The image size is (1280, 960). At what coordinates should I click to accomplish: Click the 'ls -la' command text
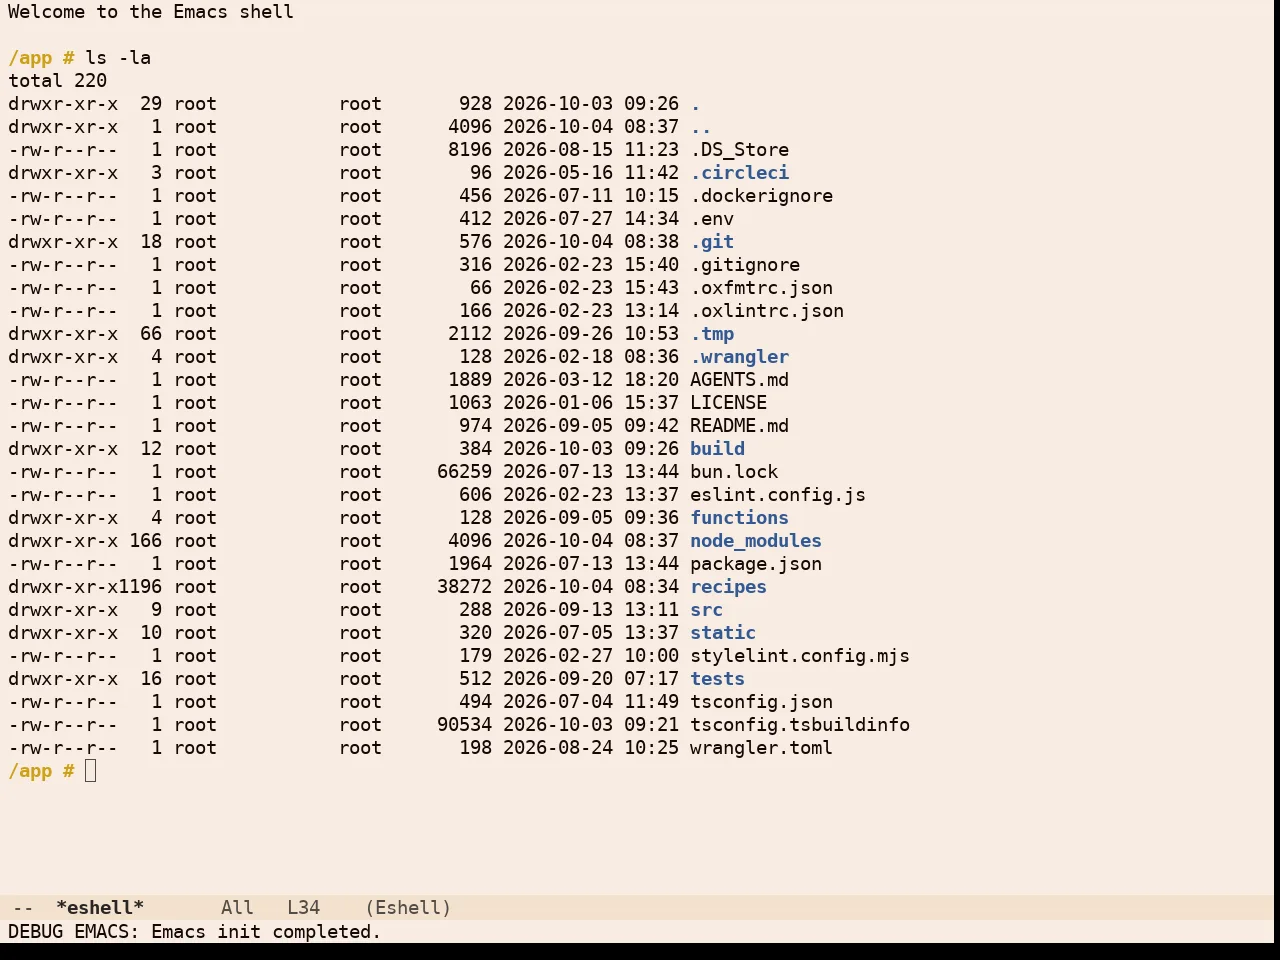click(x=118, y=58)
